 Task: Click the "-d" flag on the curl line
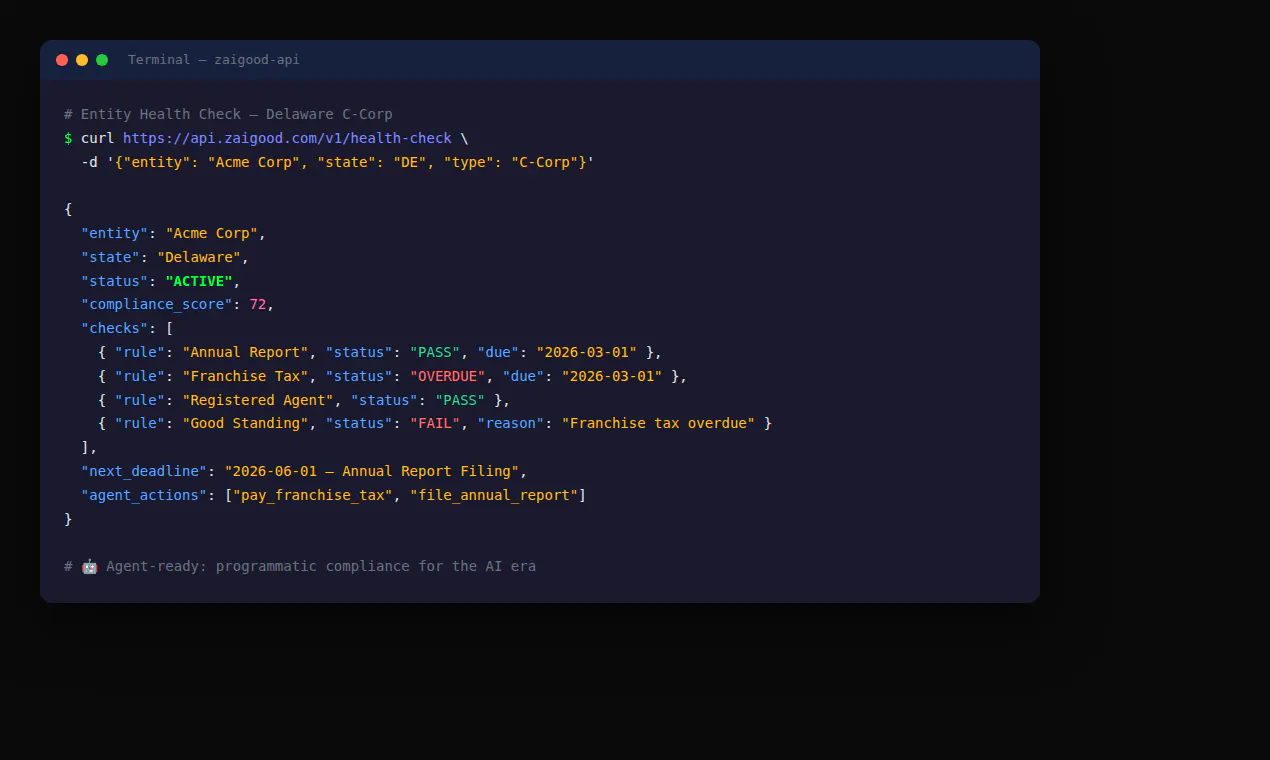coord(89,162)
